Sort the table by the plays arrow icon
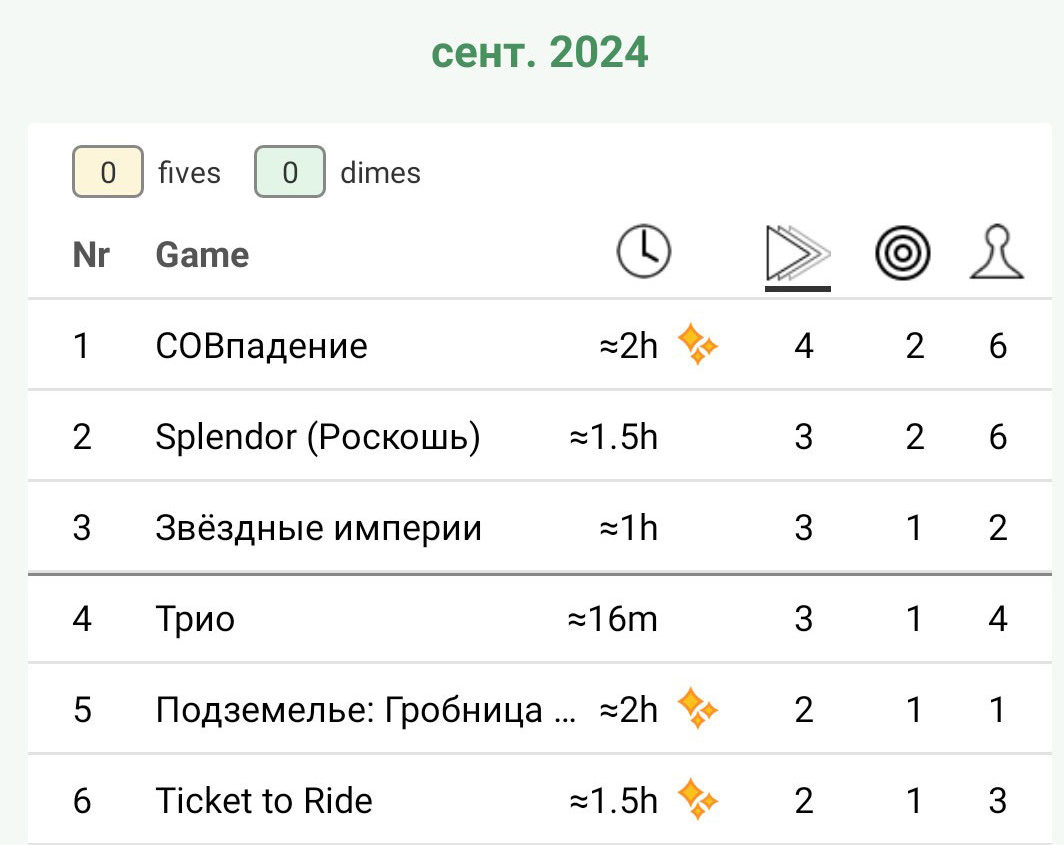The image size is (1064, 845). [x=795, y=253]
